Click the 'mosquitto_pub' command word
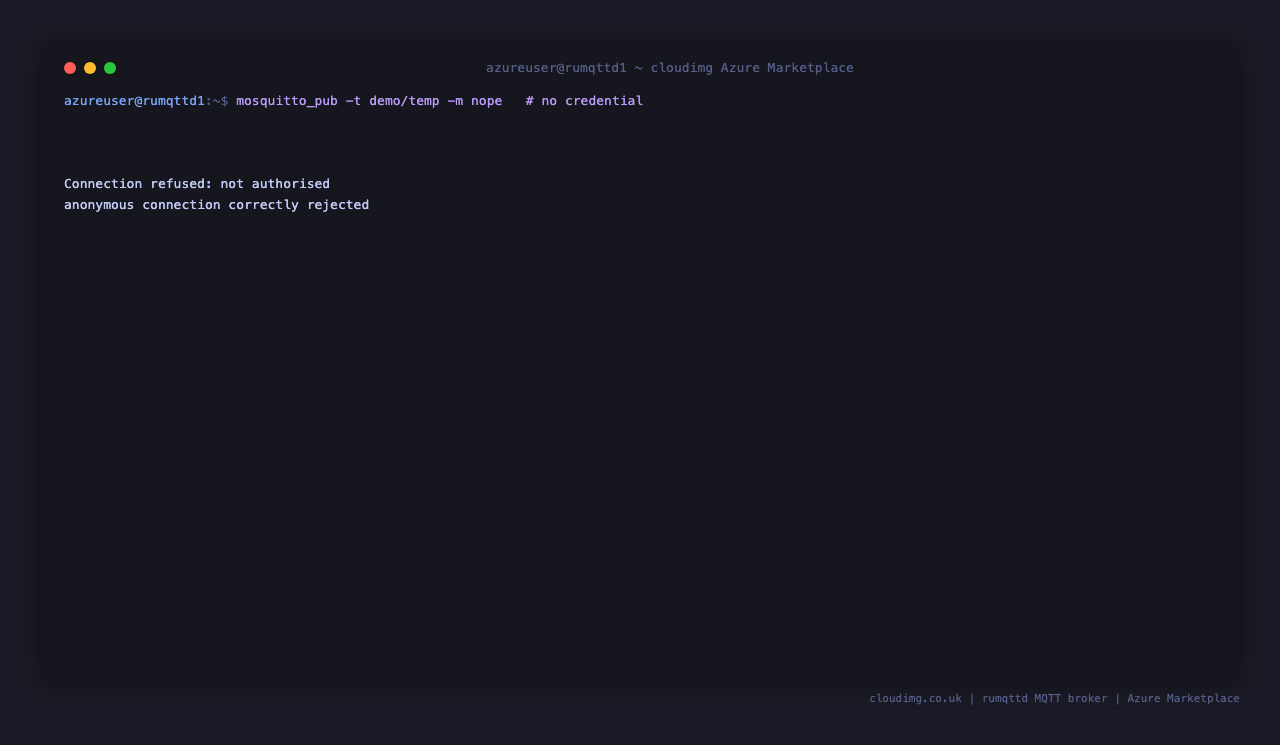 [x=287, y=101]
